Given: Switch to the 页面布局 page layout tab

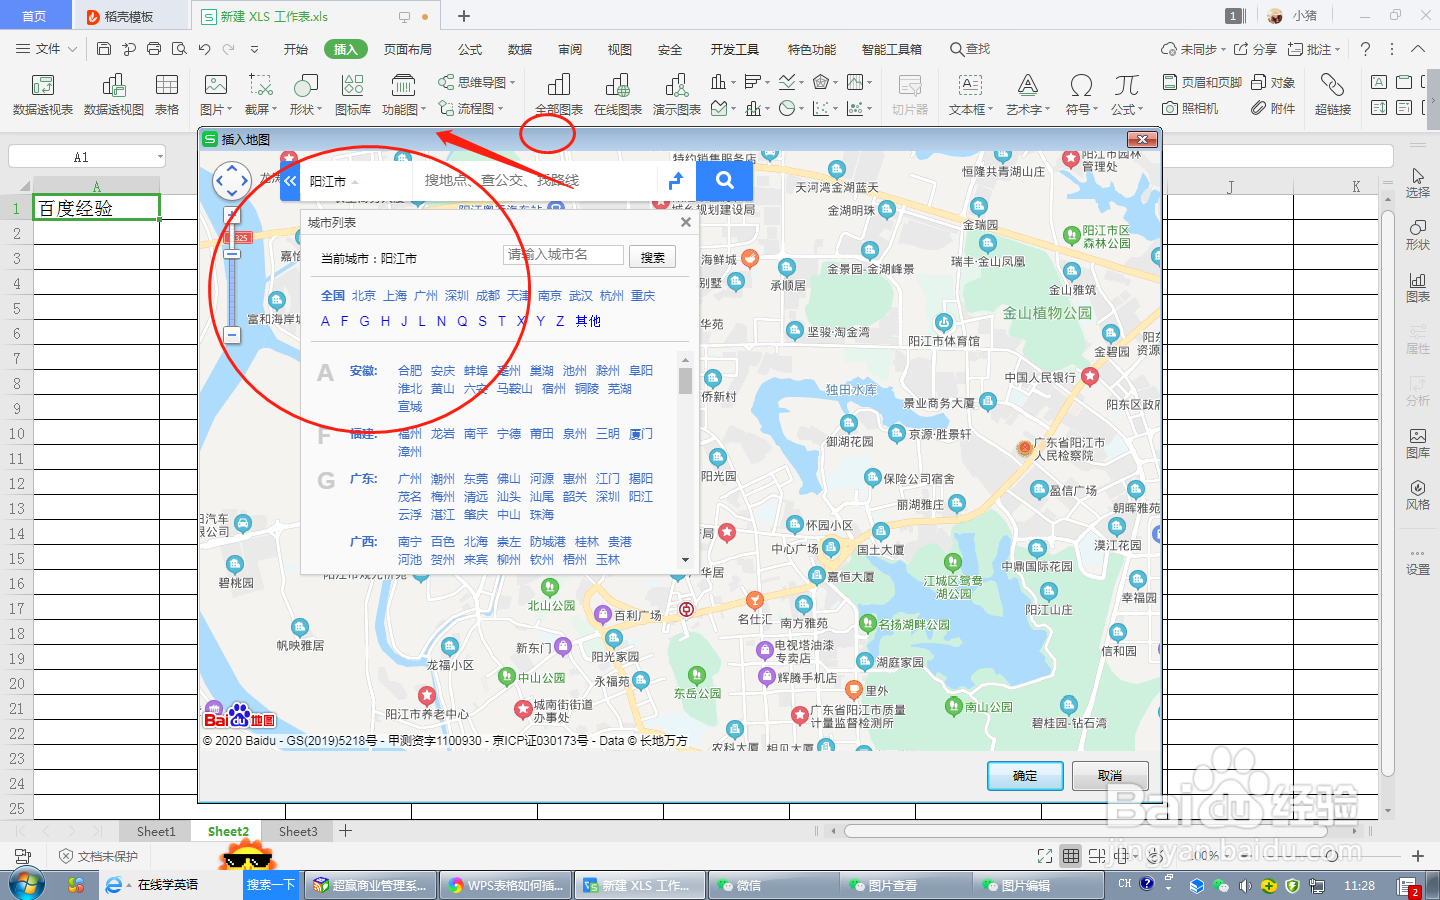Looking at the screenshot, I should 408,49.
